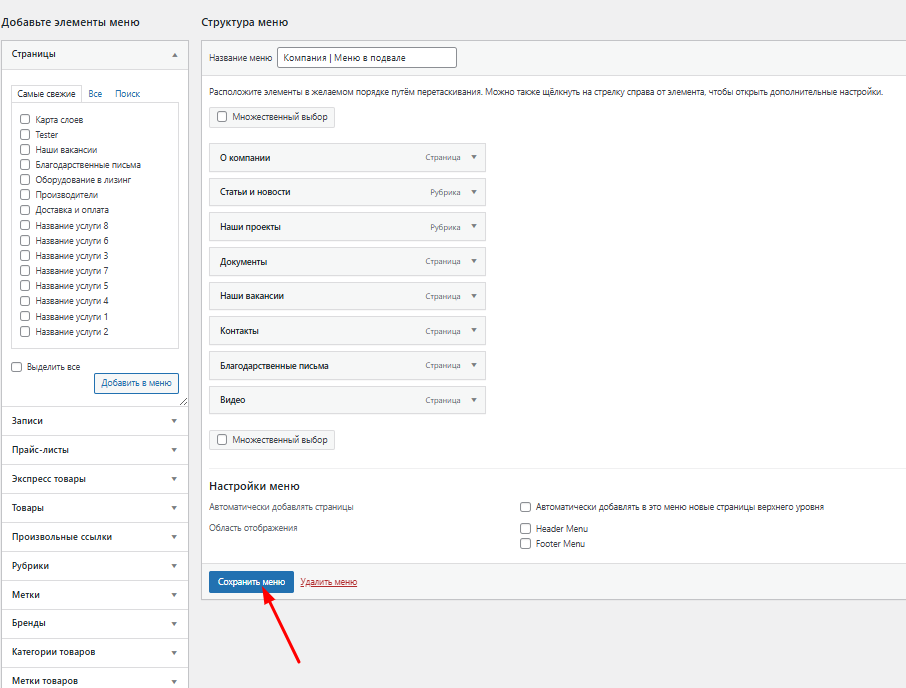
Task: Check the Карта слоев page checkbox
Action: pos(25,120)
